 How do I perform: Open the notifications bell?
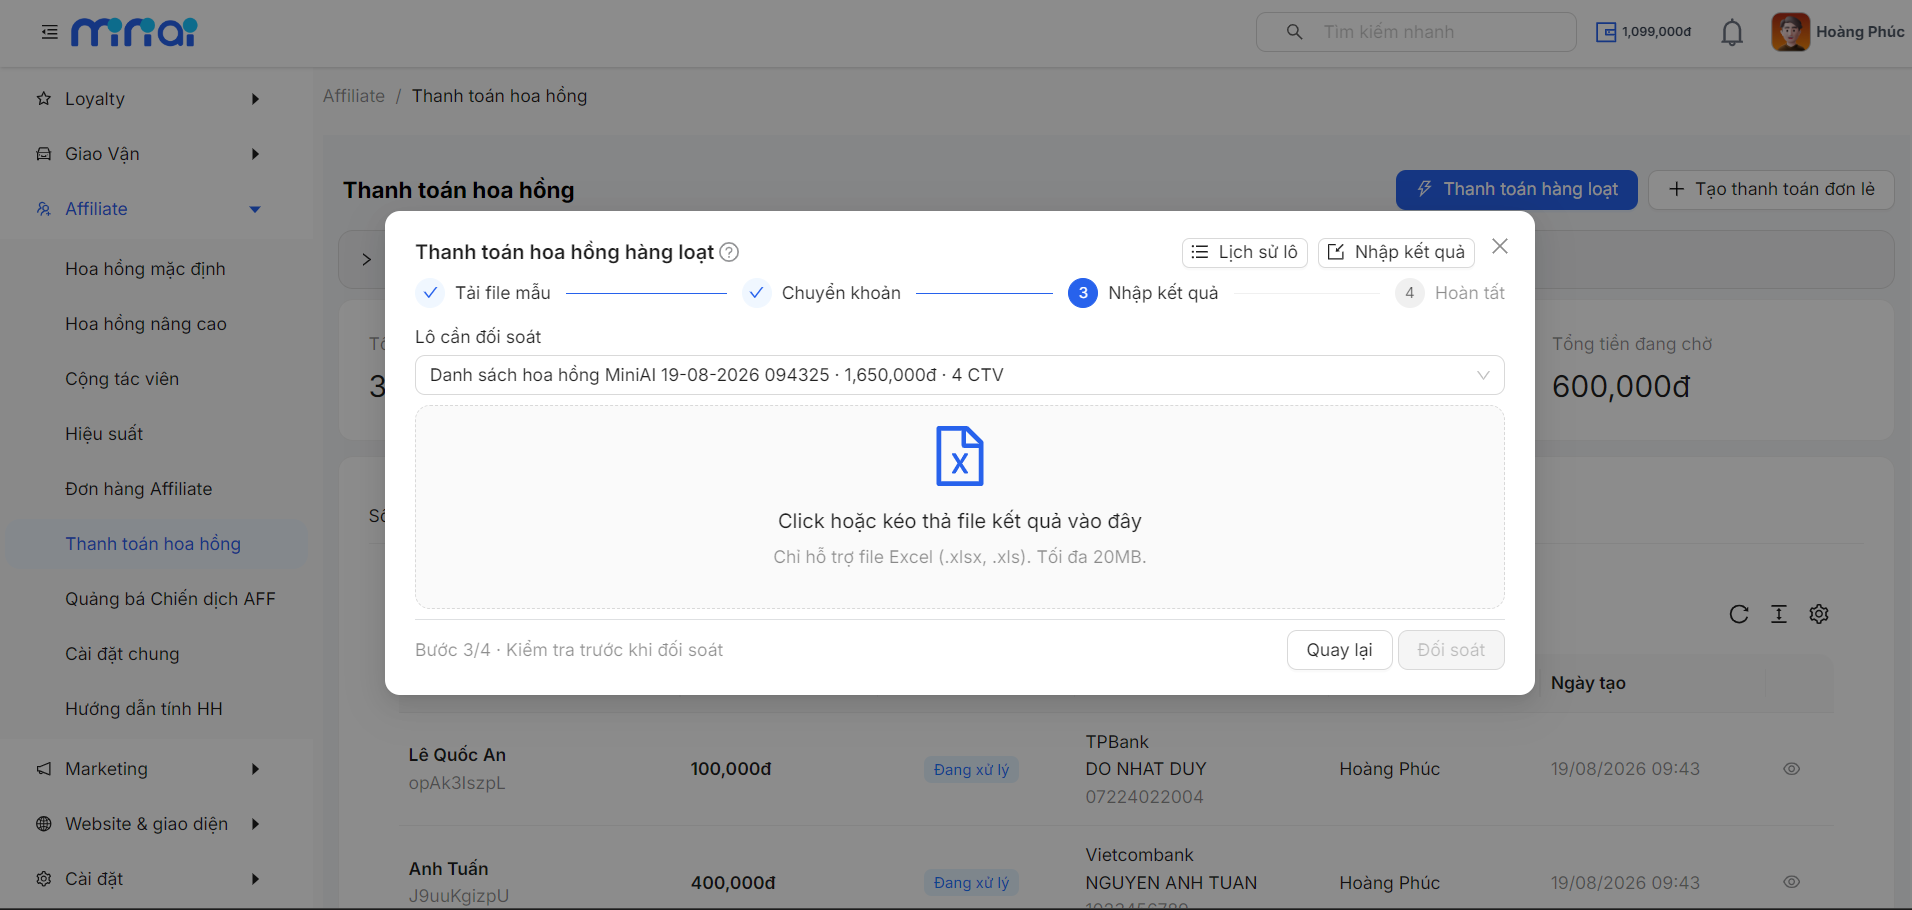(x=1732, y=32)
